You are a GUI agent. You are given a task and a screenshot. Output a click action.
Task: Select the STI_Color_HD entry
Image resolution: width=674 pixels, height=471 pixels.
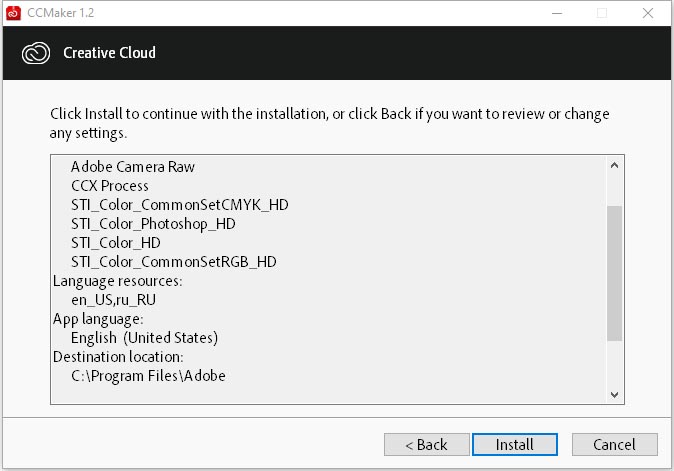116,243
